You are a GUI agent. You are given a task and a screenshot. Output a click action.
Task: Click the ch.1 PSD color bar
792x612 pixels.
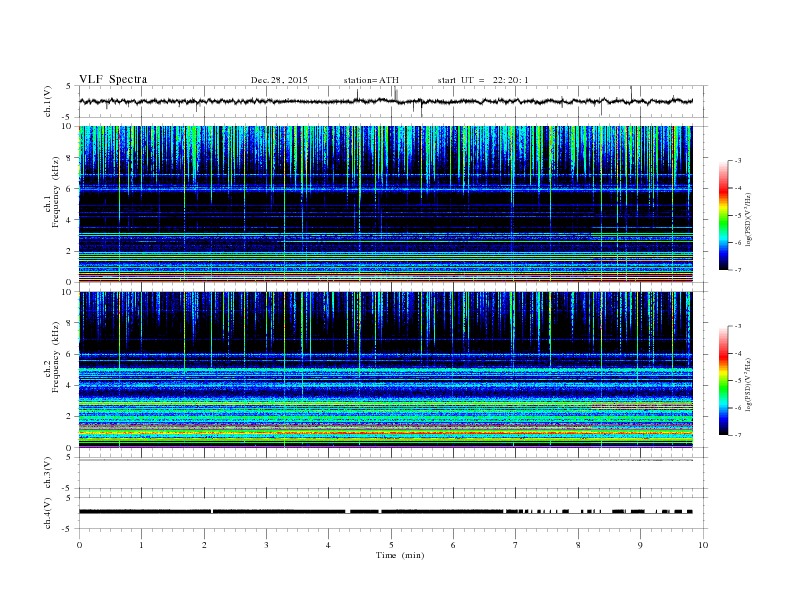pos(723,215)
